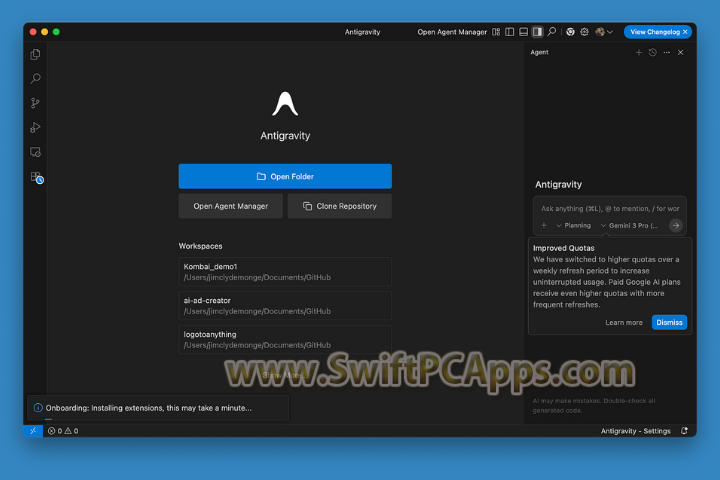Dismiss the View Changelog banner with X
720x480 pixels.
coord(685,32)
